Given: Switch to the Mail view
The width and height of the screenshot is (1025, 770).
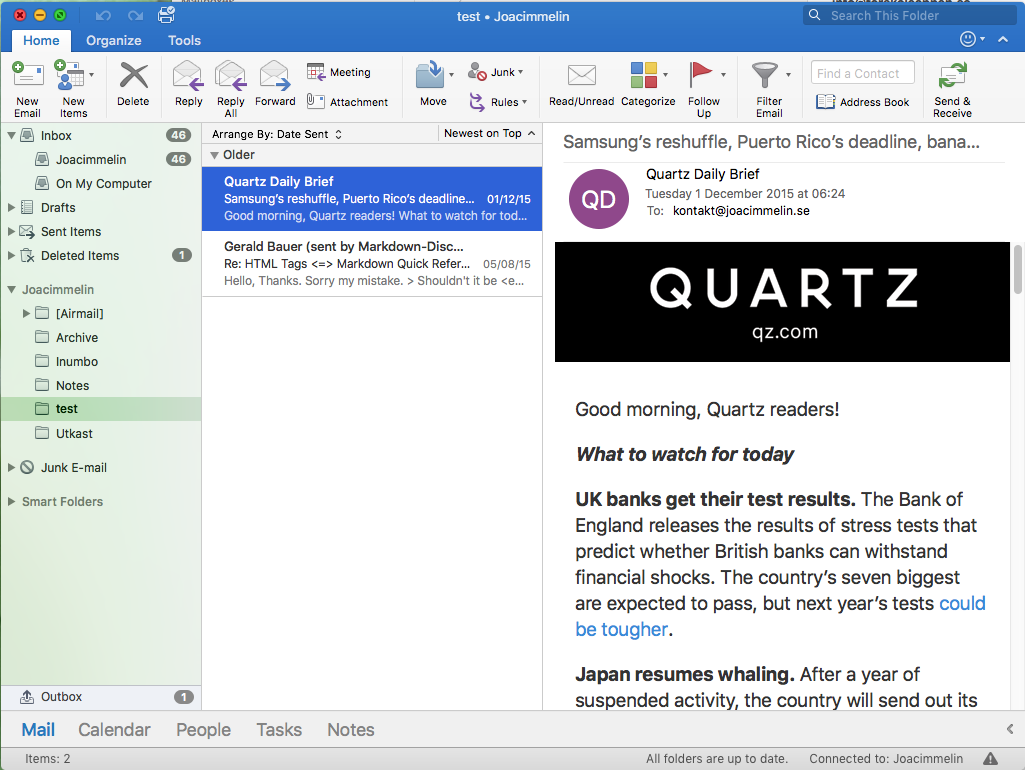Looking at the screenshot, I should click(x=38, y=729).
